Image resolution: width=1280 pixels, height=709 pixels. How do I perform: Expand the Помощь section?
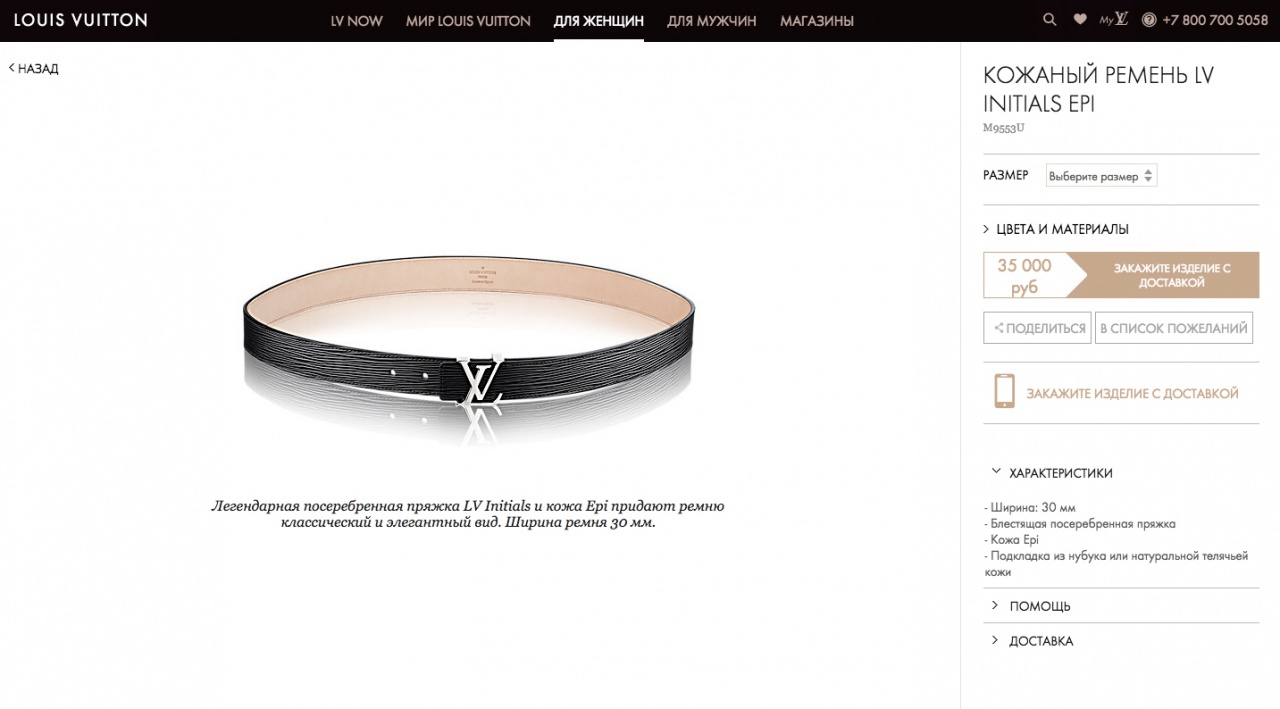1031,606
